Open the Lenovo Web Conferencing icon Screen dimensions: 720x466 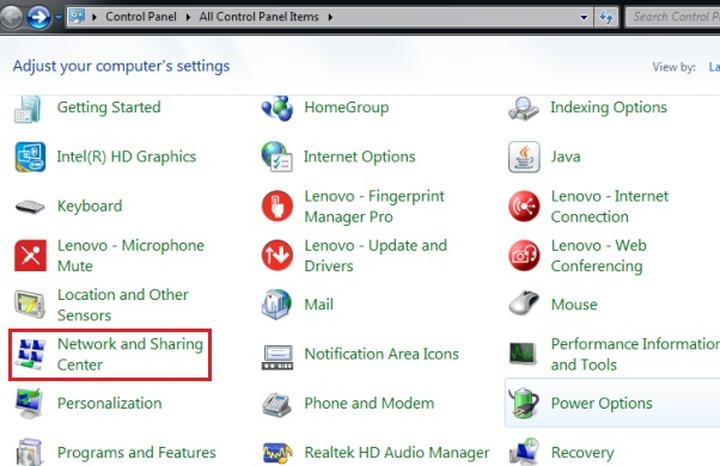tap(524, 255)
